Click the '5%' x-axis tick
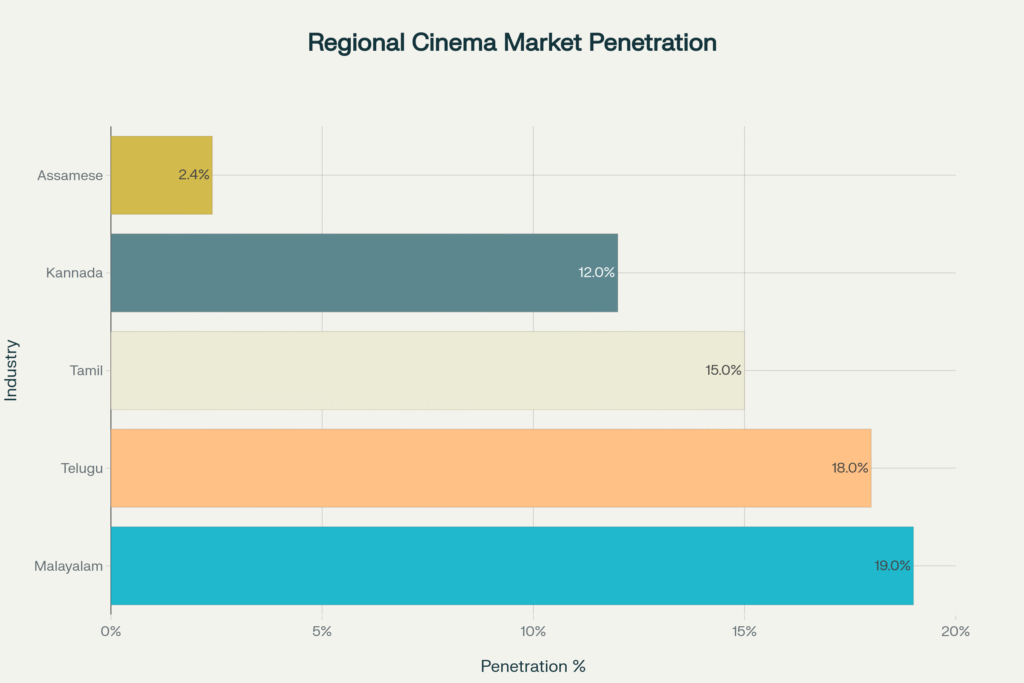The height and width of the screenshot is (683, 1024). [x=322, y=631]
